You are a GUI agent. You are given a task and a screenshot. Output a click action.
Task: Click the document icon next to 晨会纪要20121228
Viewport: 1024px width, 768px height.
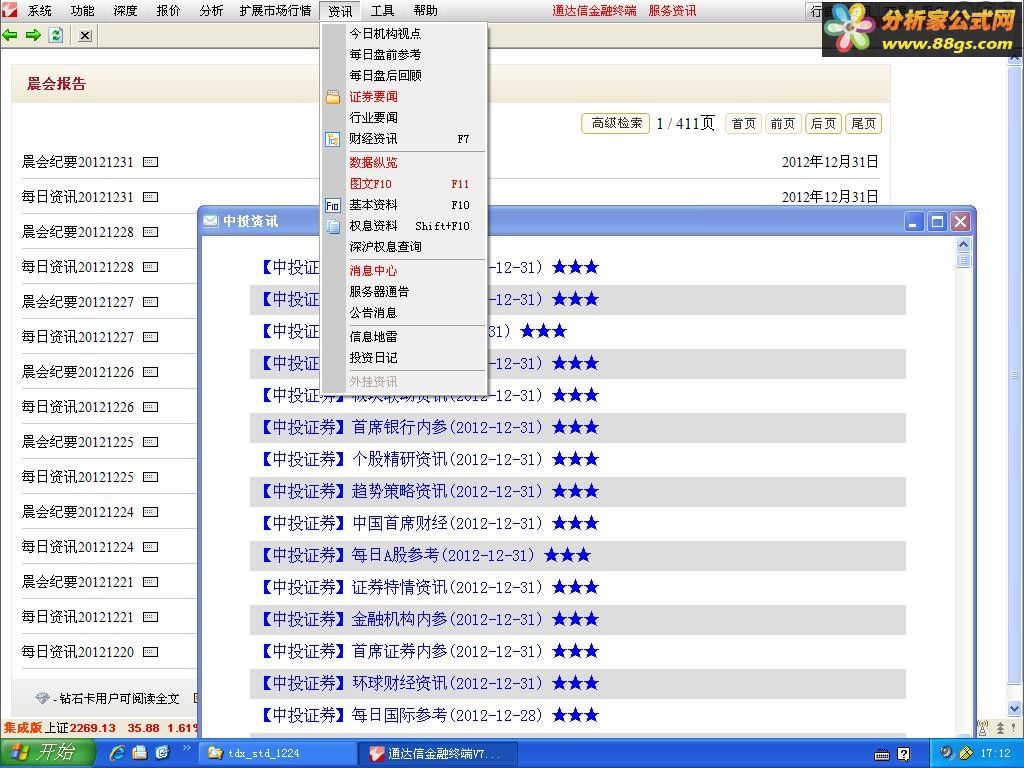[x=150, y=231]
